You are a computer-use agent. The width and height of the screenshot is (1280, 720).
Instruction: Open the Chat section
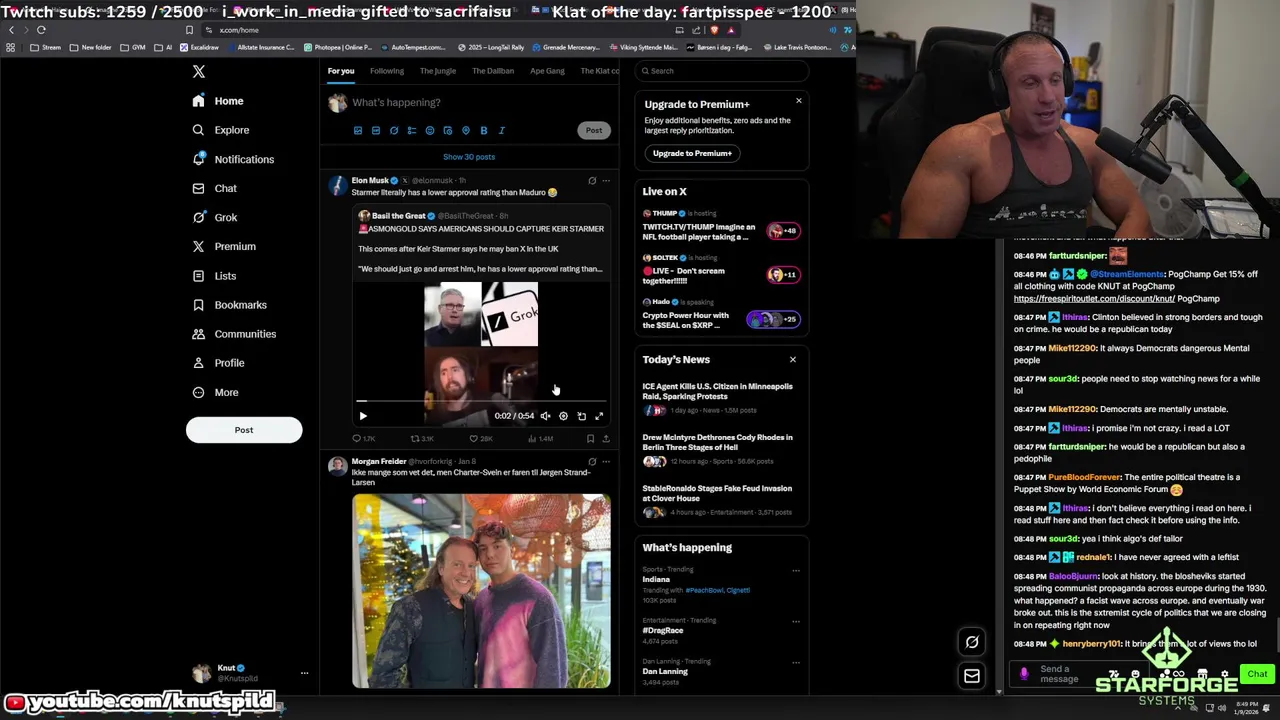[214, 188]
